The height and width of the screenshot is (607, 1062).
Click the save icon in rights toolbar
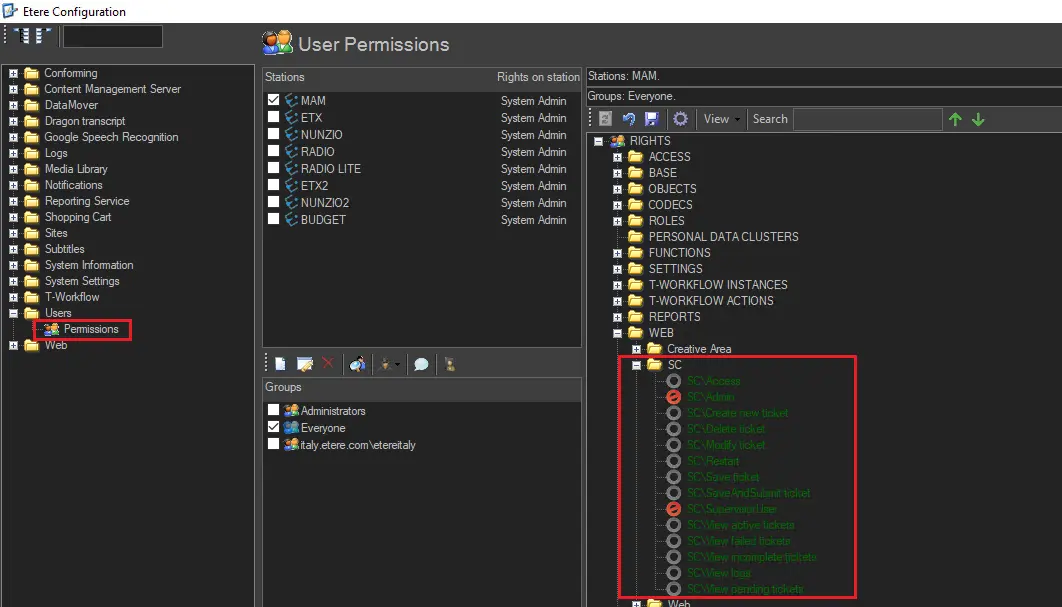pyautogui.click(x=651, y=119)
